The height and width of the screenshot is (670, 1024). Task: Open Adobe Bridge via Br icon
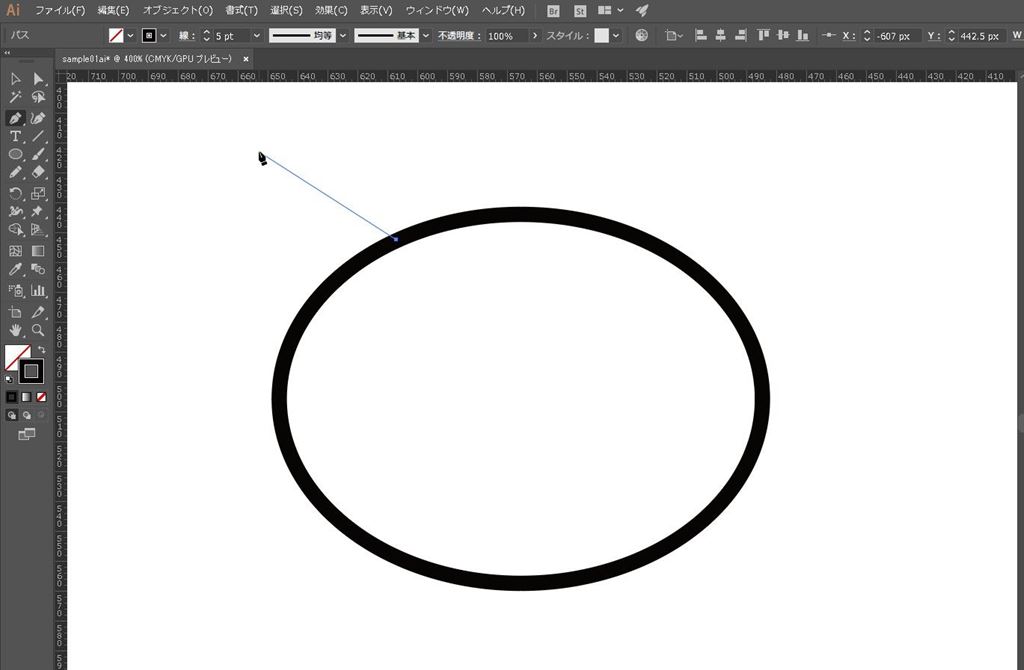click(x=554, y=10)
